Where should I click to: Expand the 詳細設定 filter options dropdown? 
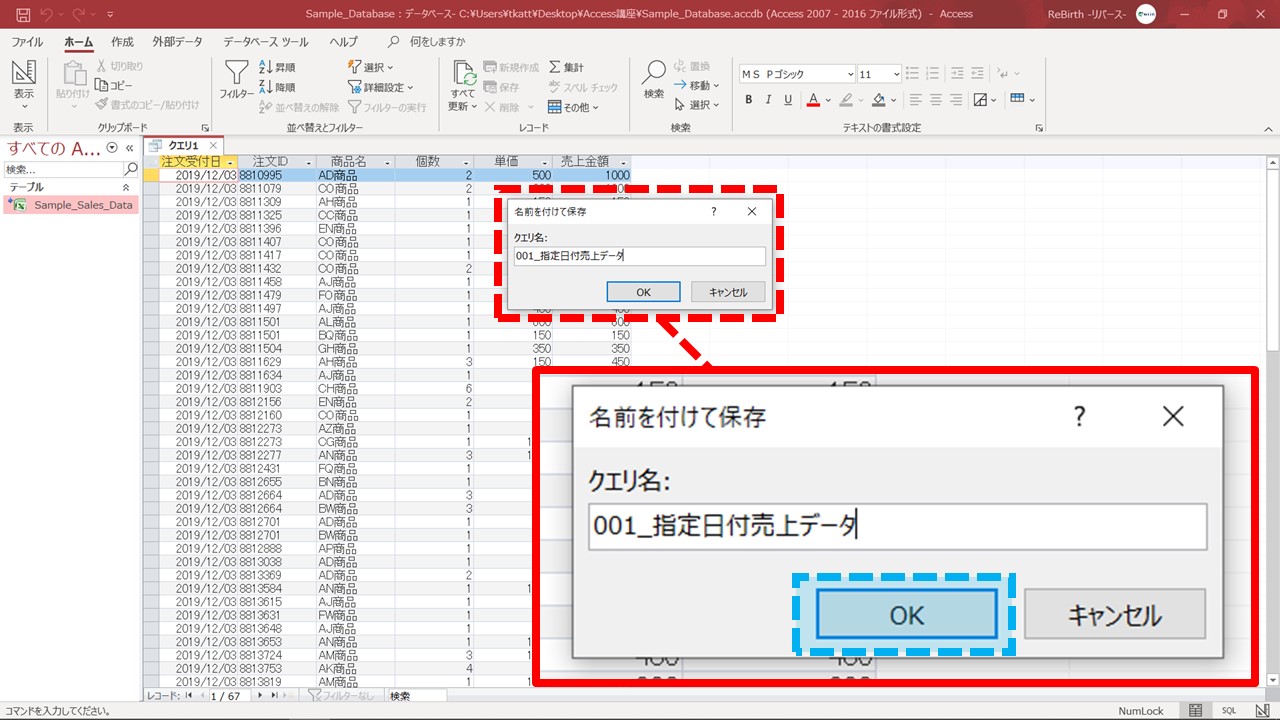pyautogui.click(x=380, y=87)
